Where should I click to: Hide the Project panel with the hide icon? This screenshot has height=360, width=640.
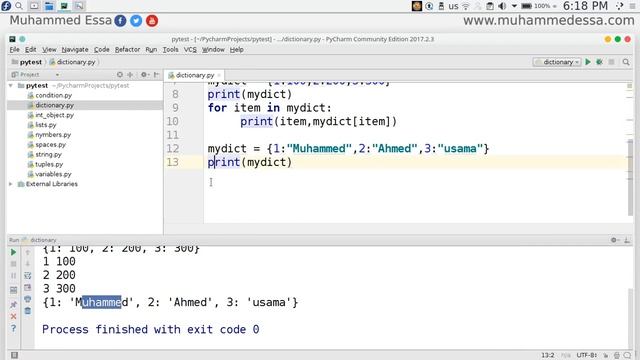tap(156, 75)
